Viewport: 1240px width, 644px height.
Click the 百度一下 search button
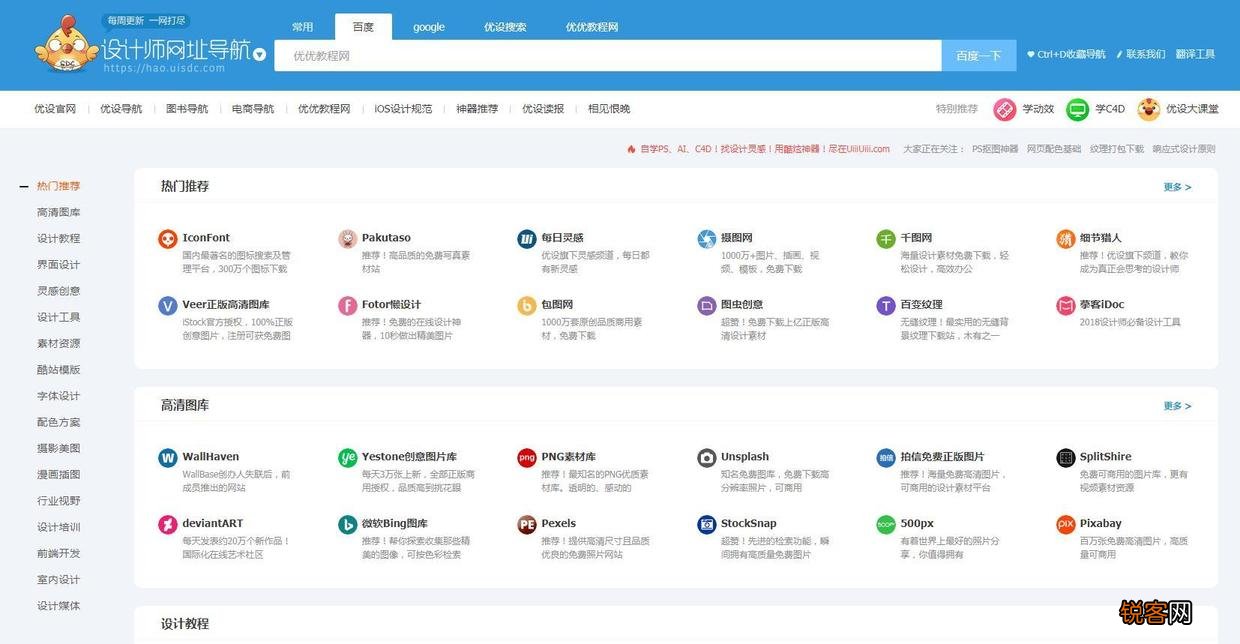978,56
